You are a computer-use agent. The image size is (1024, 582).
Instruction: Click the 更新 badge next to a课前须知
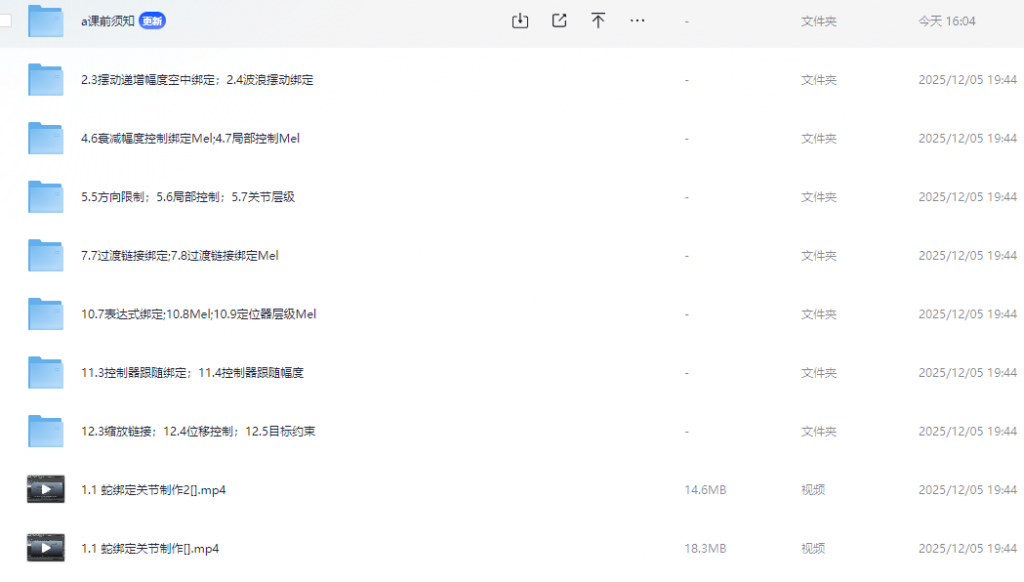coord(151,20)
